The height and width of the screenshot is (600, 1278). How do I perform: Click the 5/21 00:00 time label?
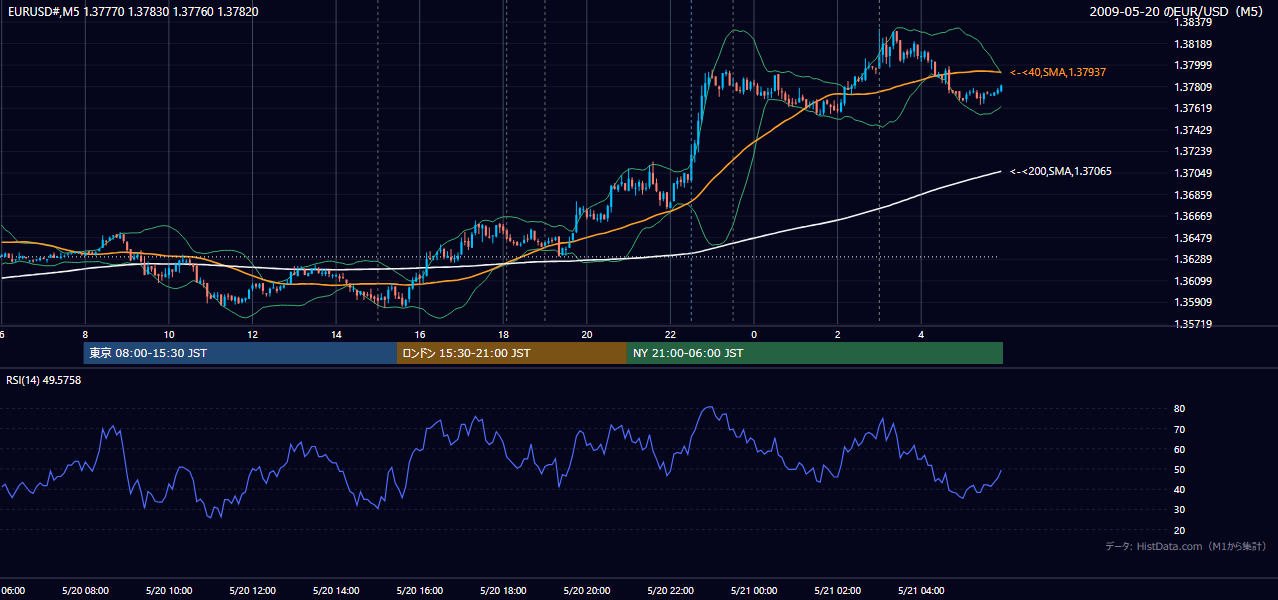coord(754,591)
